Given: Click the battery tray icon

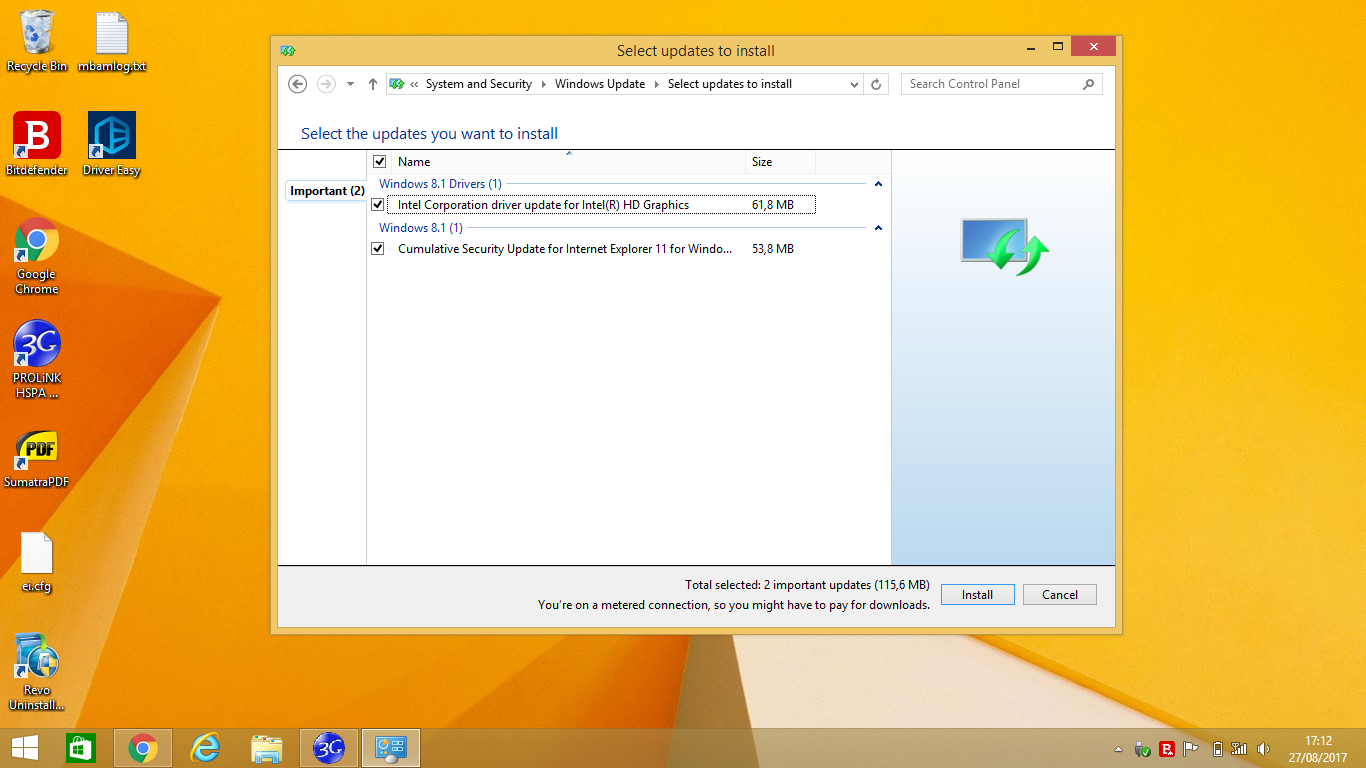Looking at the screenshot, I should [1217, 748].
